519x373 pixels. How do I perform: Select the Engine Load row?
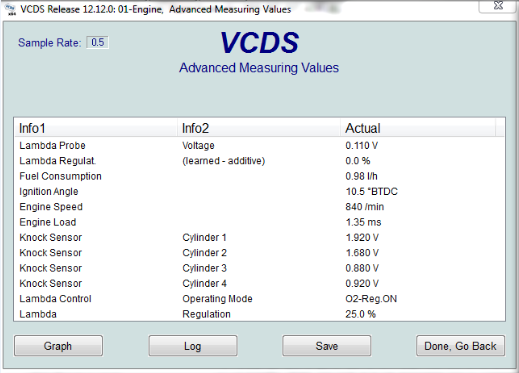point(259,222)
